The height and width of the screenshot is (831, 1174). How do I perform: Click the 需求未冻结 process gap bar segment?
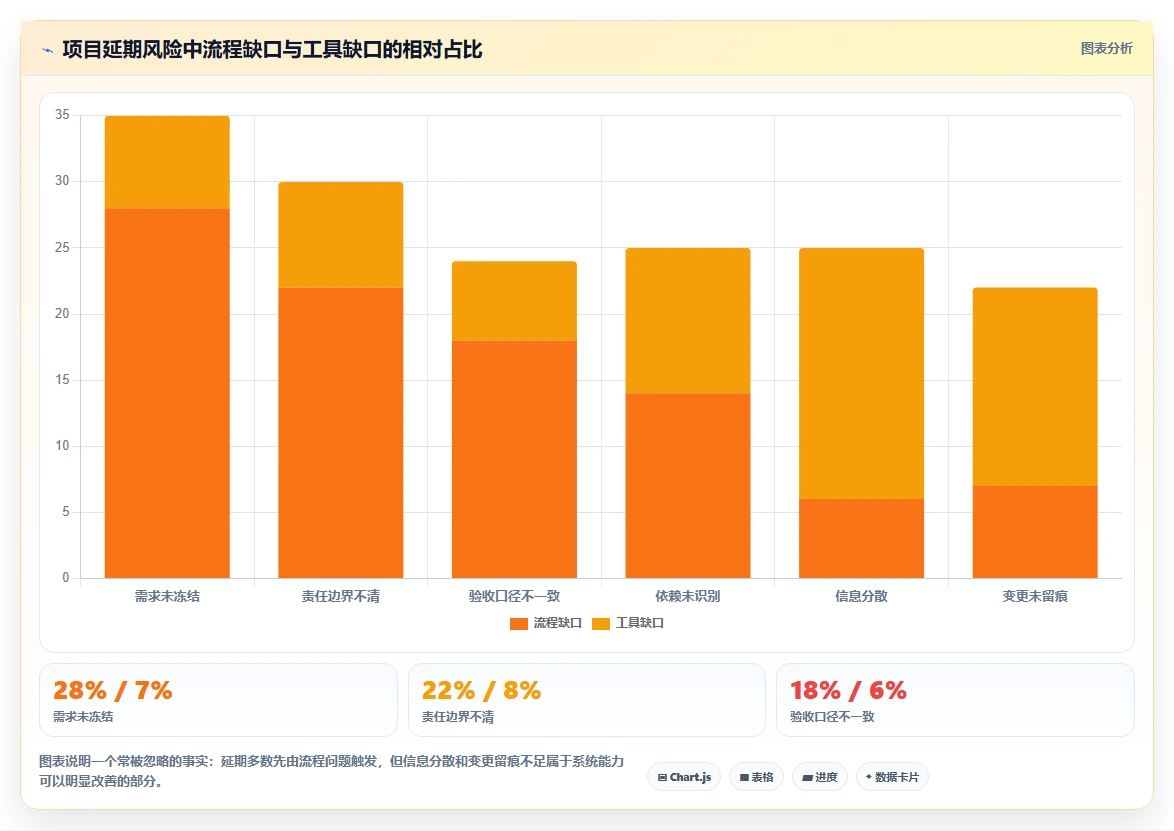(167, 393)
